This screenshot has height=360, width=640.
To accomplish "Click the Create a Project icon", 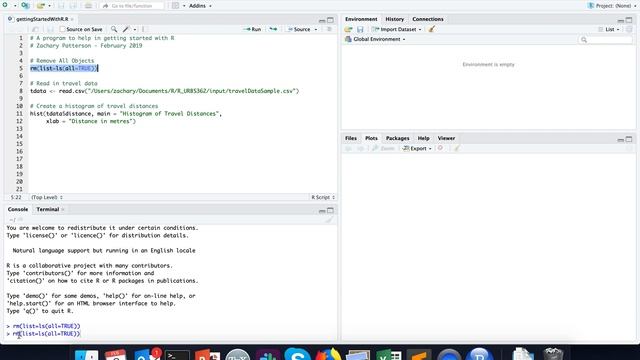I will (25, 6).
